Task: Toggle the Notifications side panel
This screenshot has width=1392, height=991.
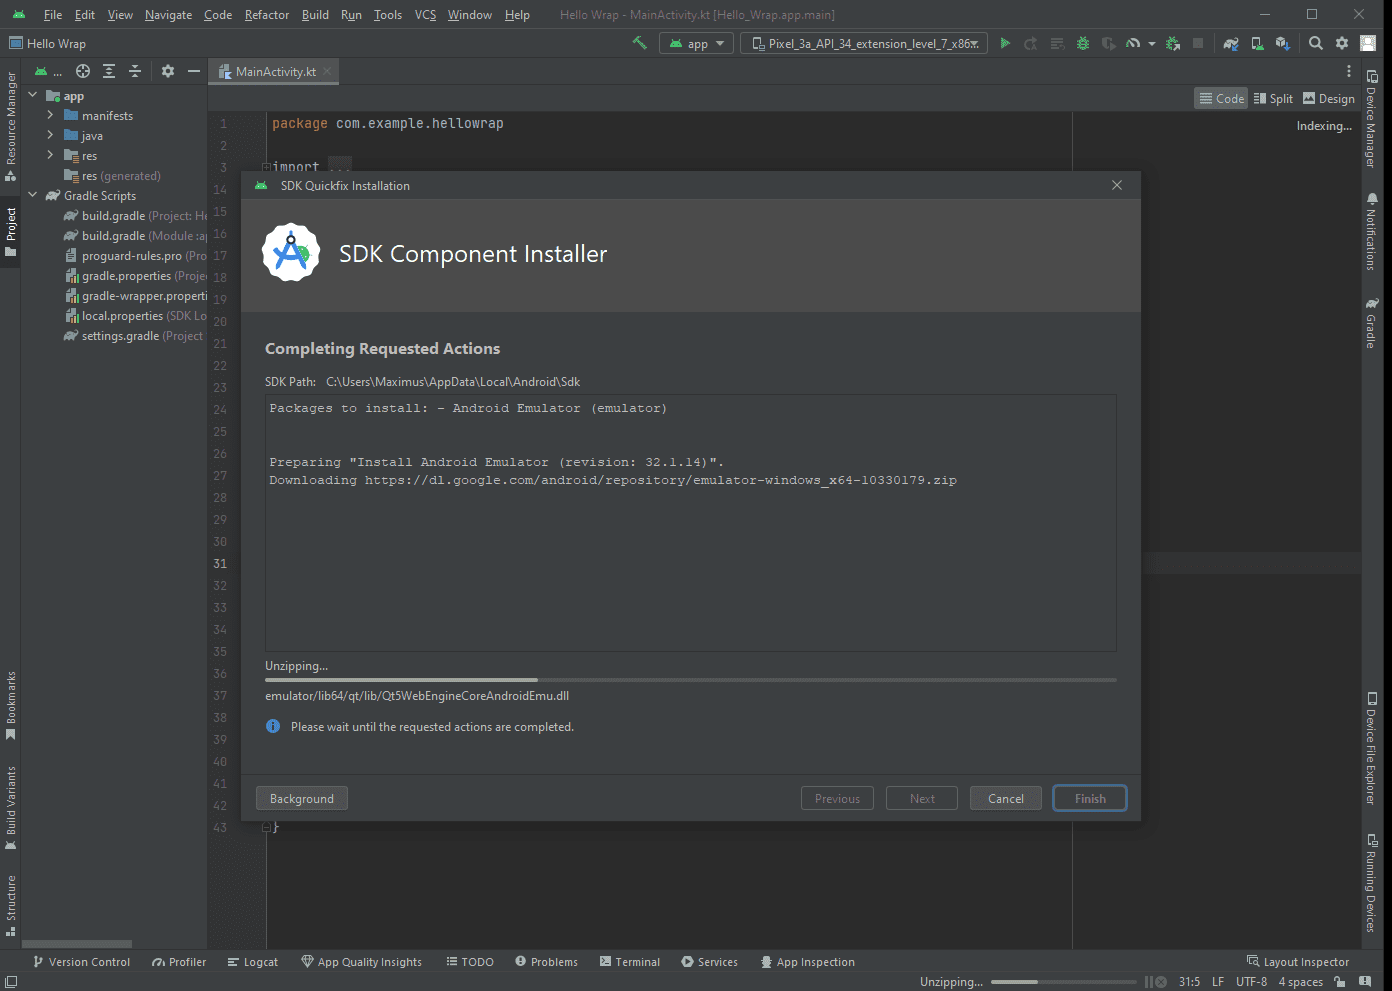Action: point(1372,232)
